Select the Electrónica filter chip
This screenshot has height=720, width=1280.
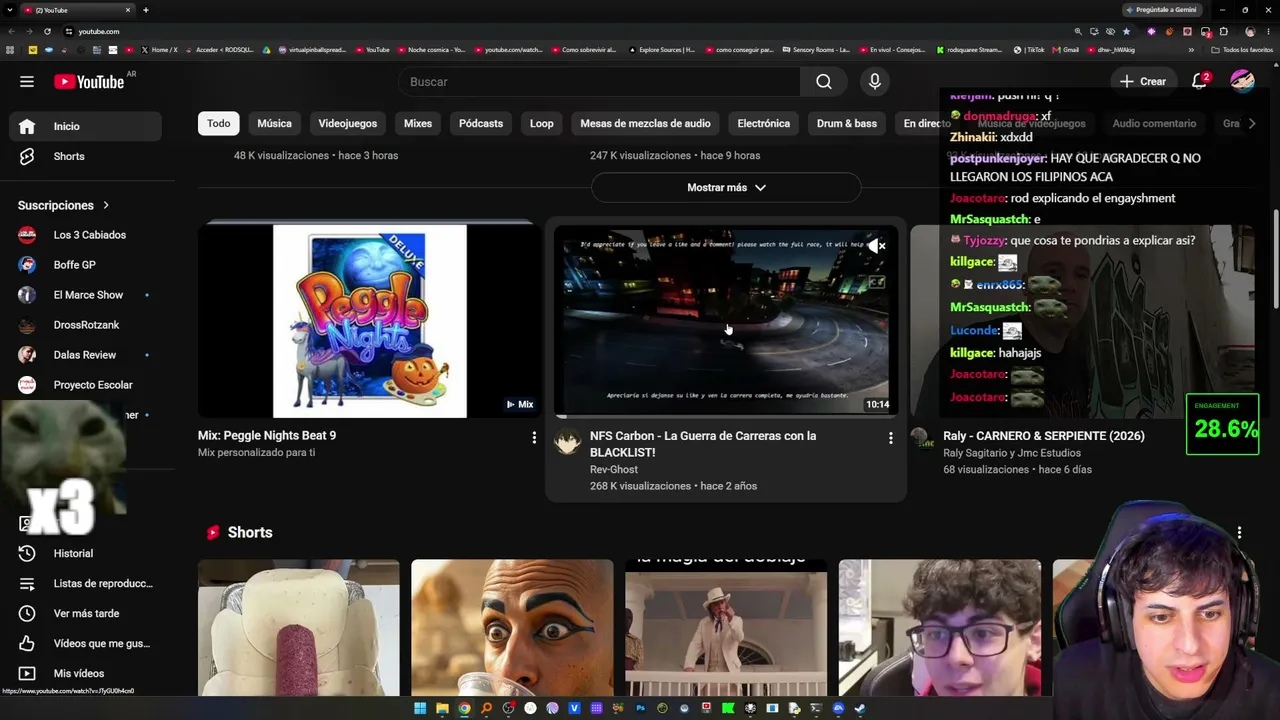(764, 123)
